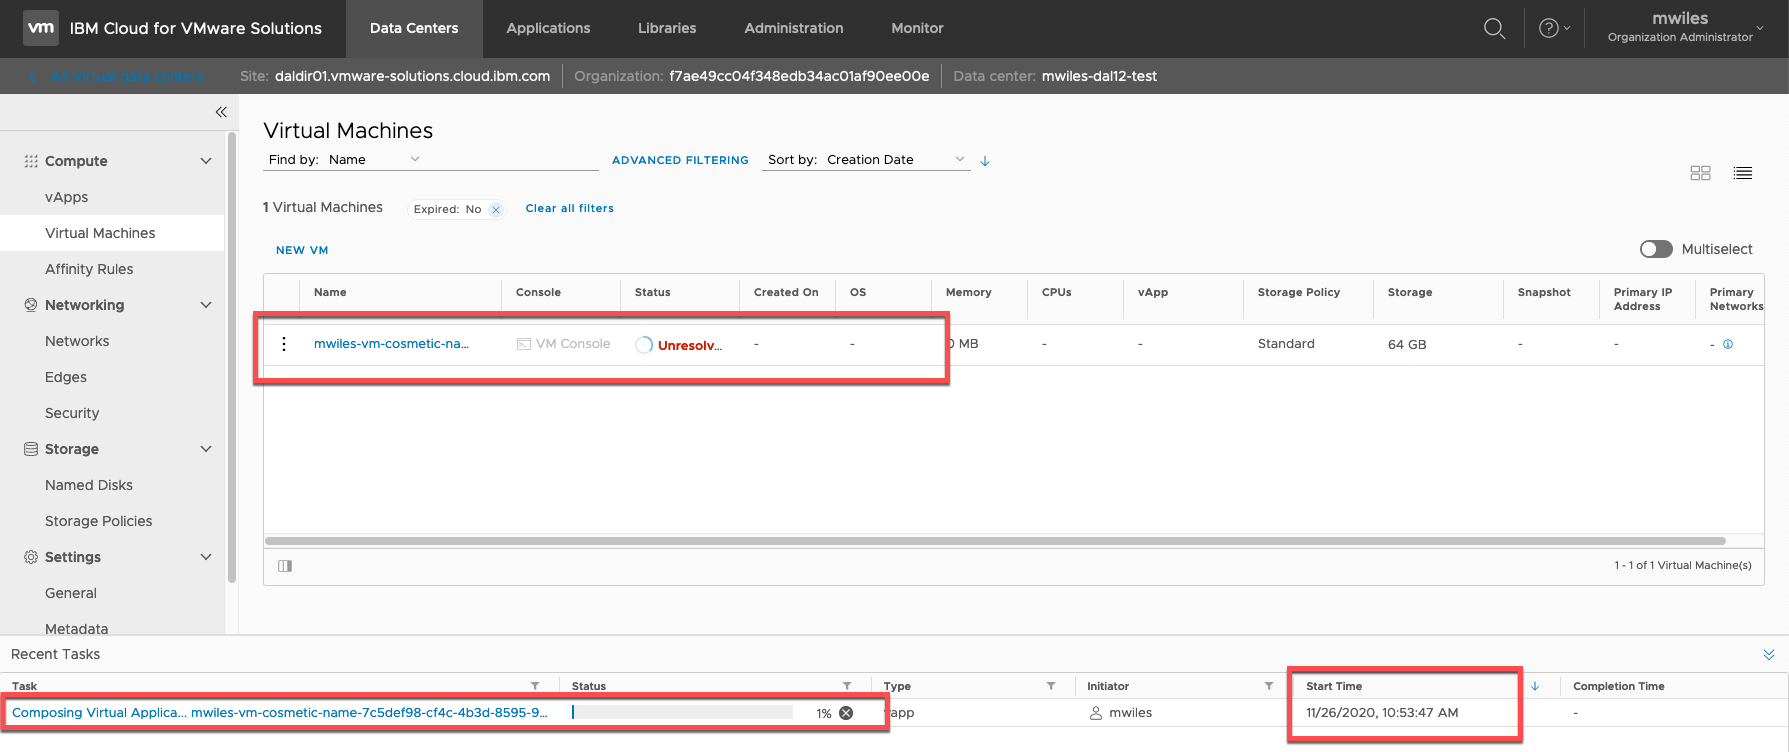Switch to list view layout
This screenshot has width=1789, height=752.
point(1743,173)
